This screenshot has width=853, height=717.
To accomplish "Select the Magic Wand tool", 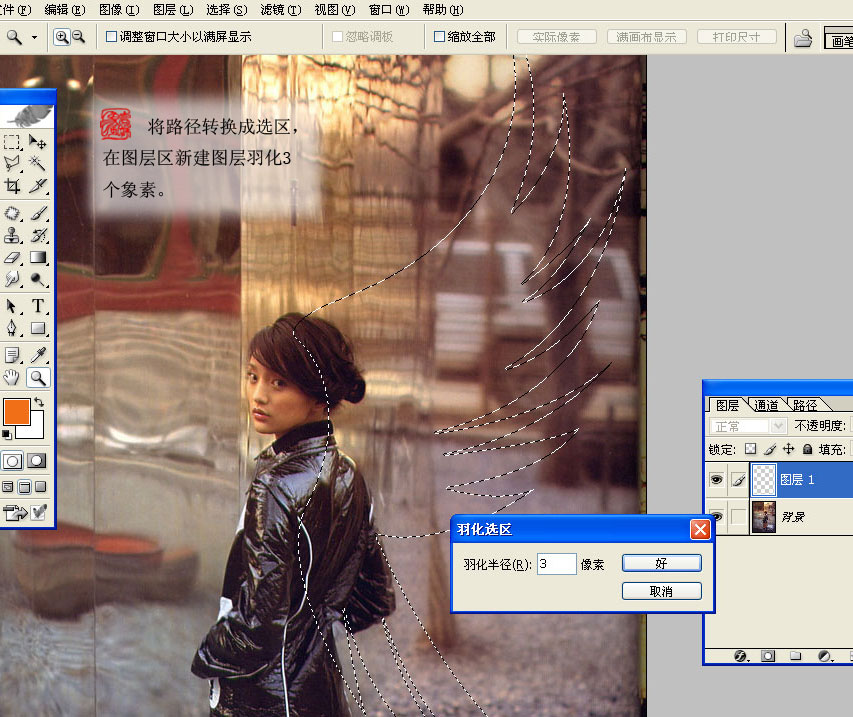I will point(38,163).
